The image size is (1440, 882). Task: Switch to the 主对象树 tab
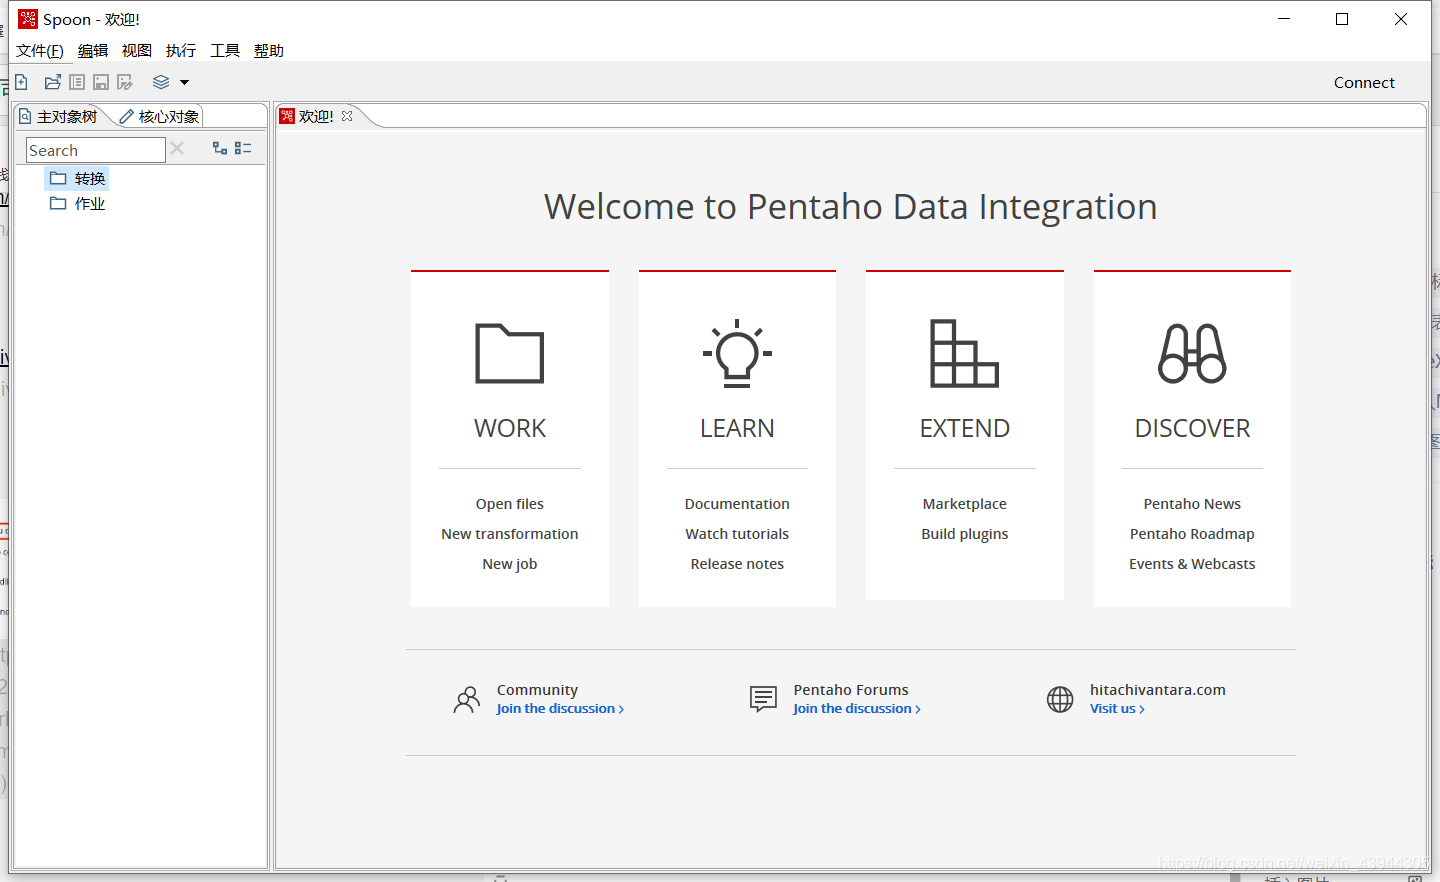pos(58,117)
